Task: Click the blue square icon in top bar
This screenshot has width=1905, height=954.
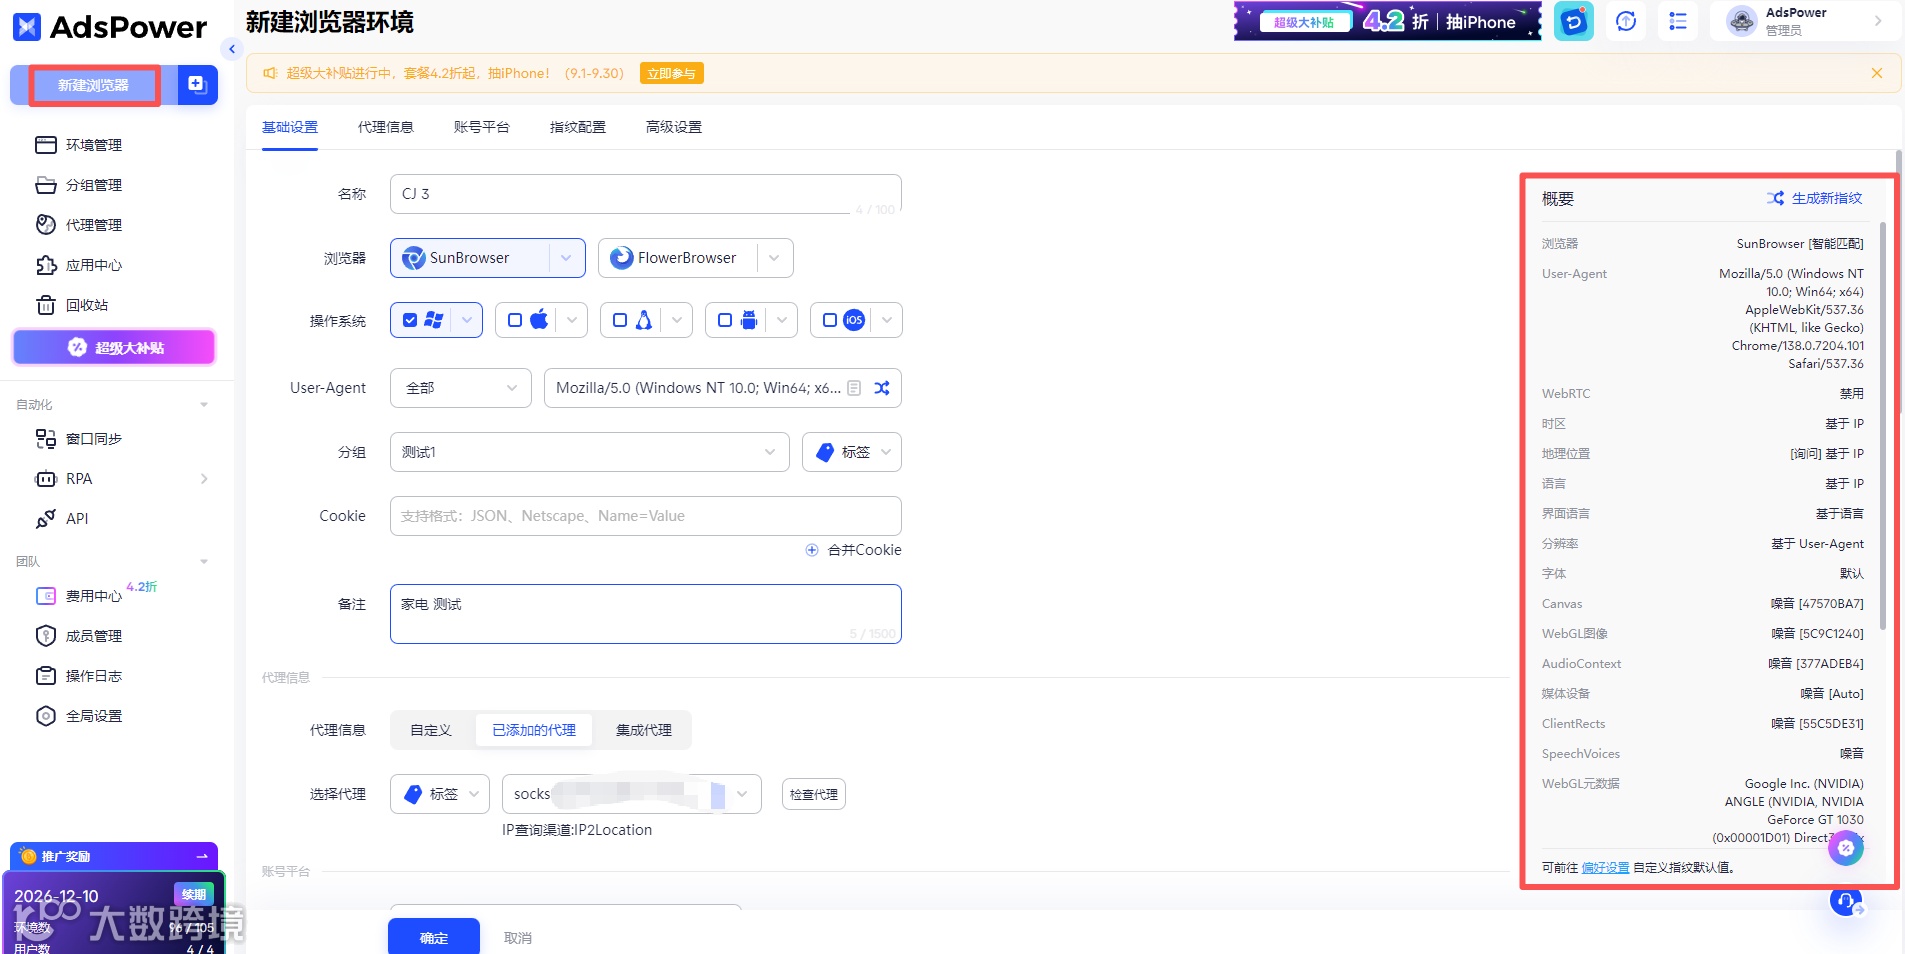Action: (1574, 21)
